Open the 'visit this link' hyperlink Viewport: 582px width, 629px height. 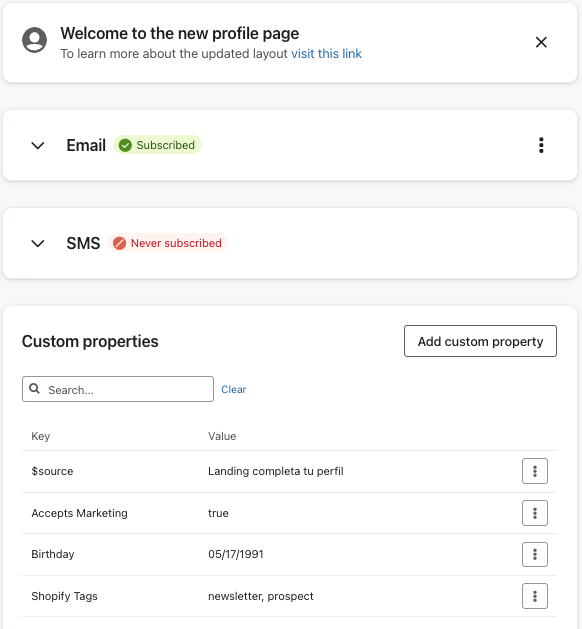[x=326, y=54]
